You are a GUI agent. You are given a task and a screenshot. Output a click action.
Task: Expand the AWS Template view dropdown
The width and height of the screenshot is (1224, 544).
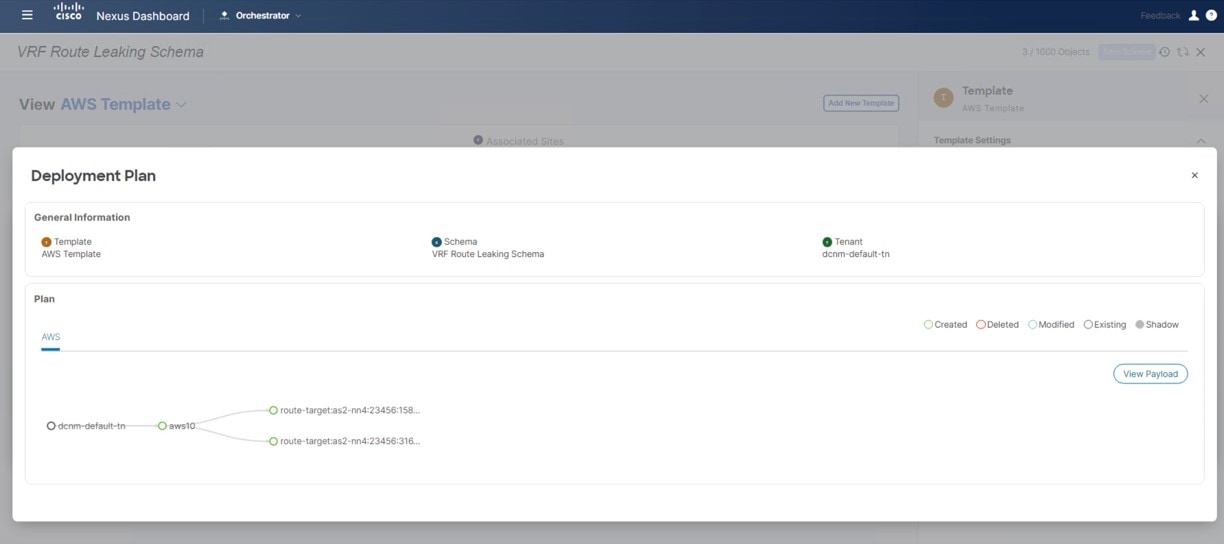click(181, 104)
